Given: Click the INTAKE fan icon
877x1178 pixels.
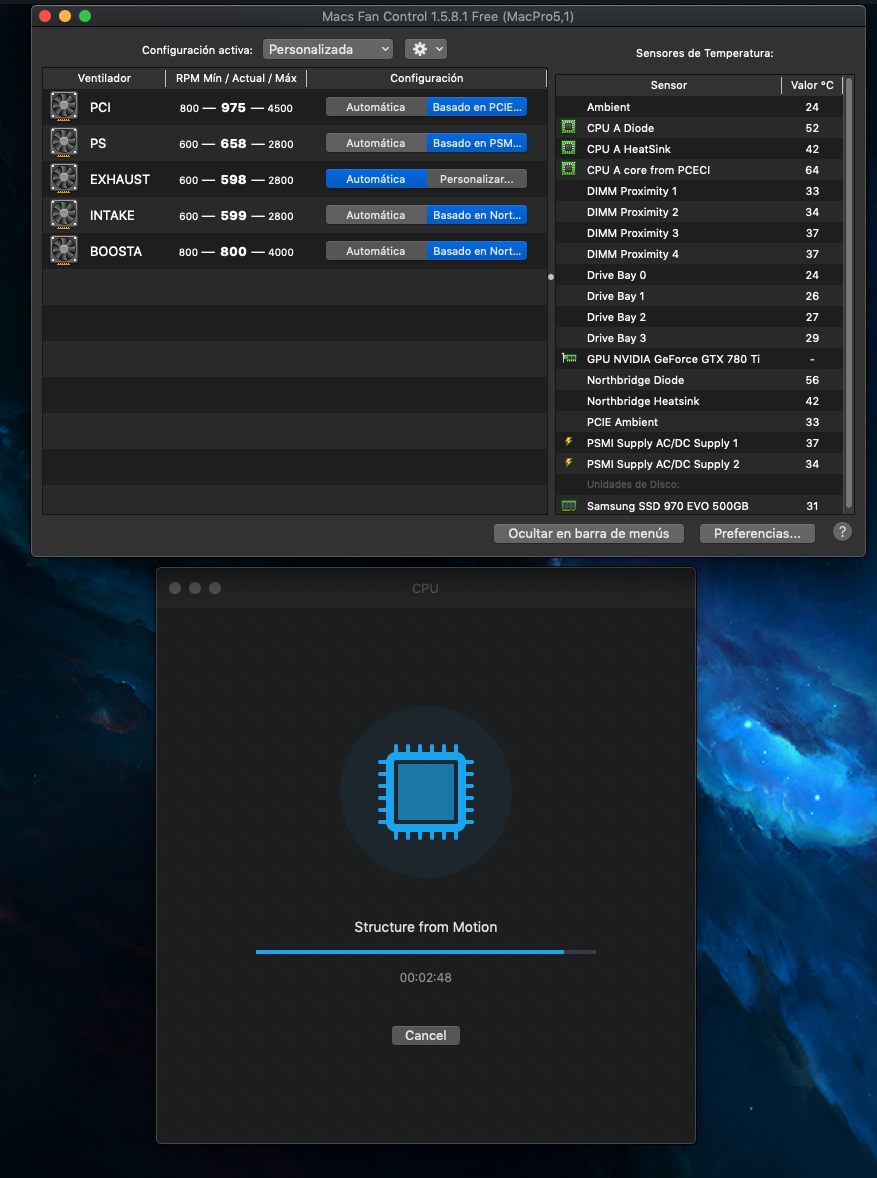Looking at the screenshot, I should 64,214.
